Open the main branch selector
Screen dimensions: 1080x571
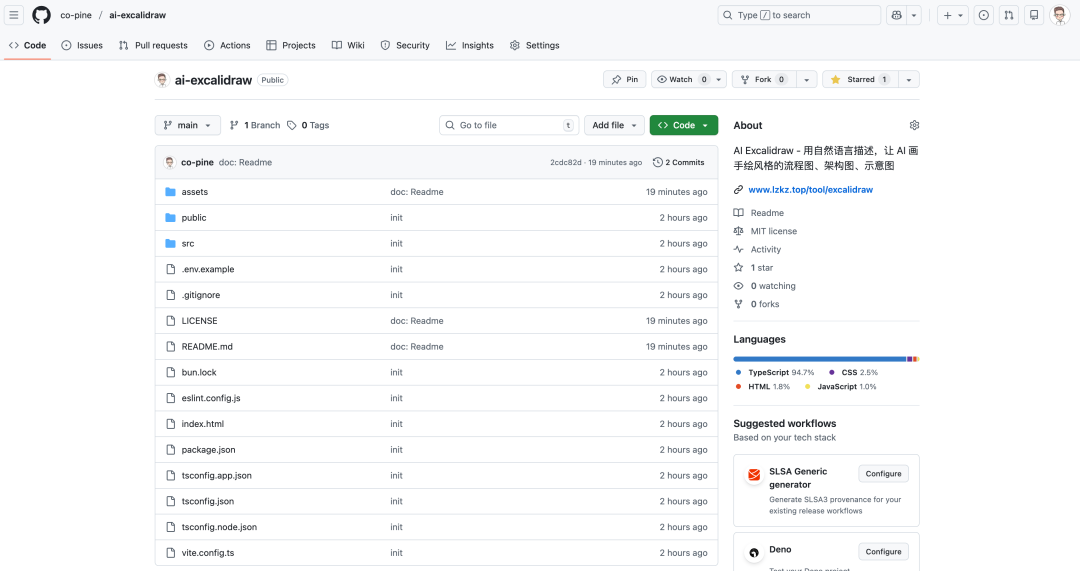[x=187, y=125]
